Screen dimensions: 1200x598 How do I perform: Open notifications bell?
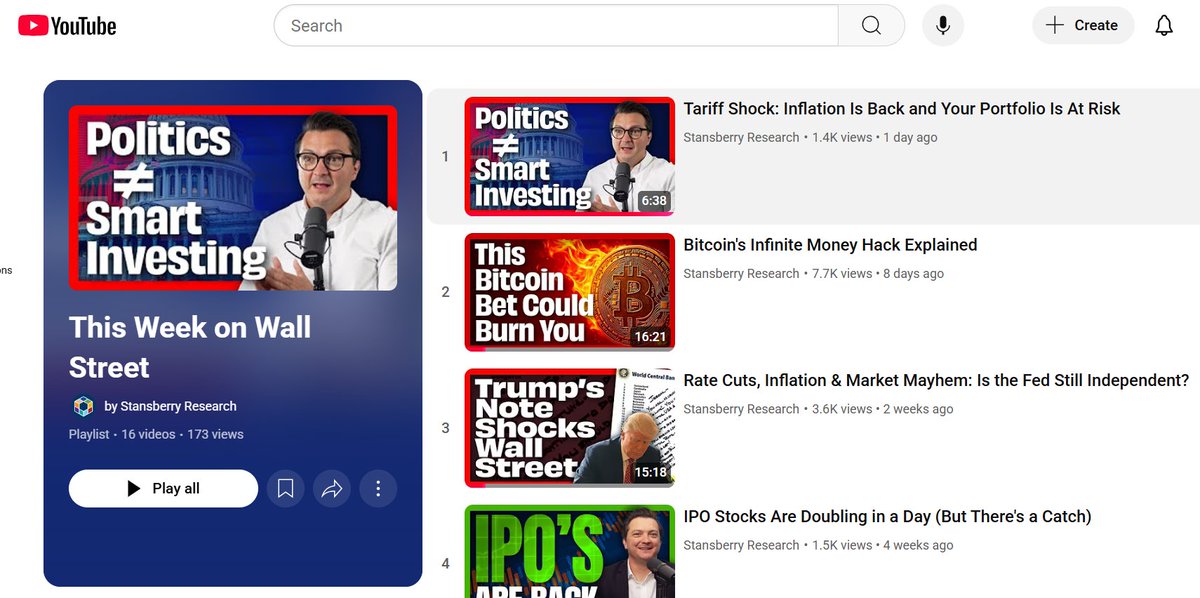coord(1164,26)
